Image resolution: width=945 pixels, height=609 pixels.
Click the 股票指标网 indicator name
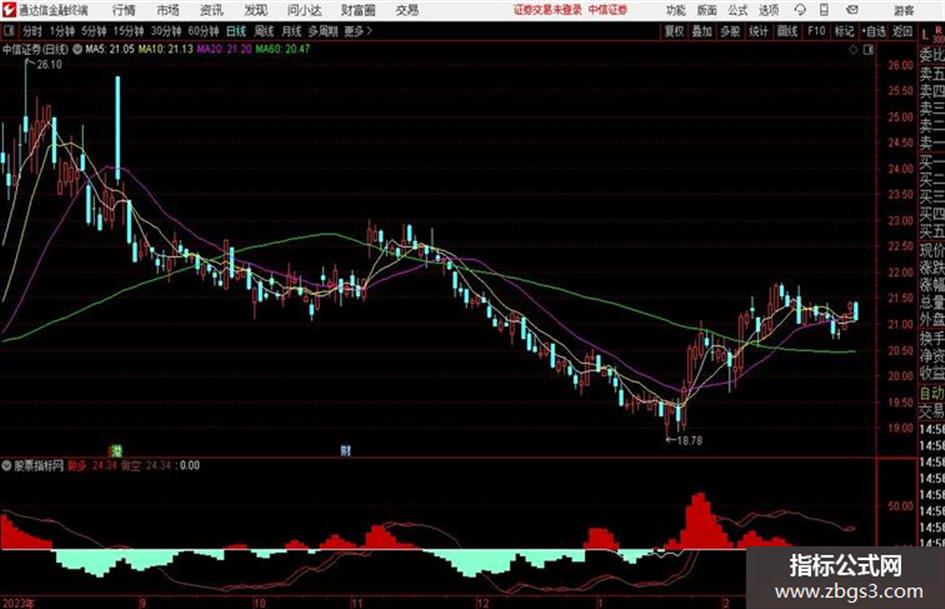click(39, 465)
